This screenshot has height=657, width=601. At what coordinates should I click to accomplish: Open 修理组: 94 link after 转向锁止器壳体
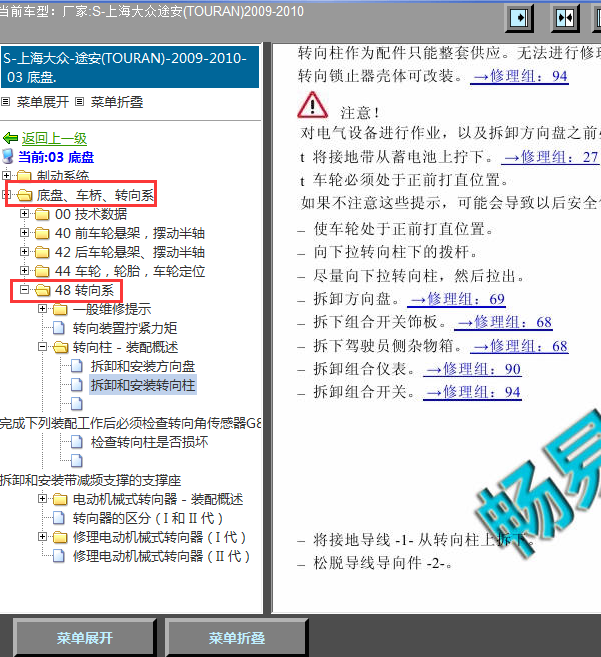coord(519,76)
